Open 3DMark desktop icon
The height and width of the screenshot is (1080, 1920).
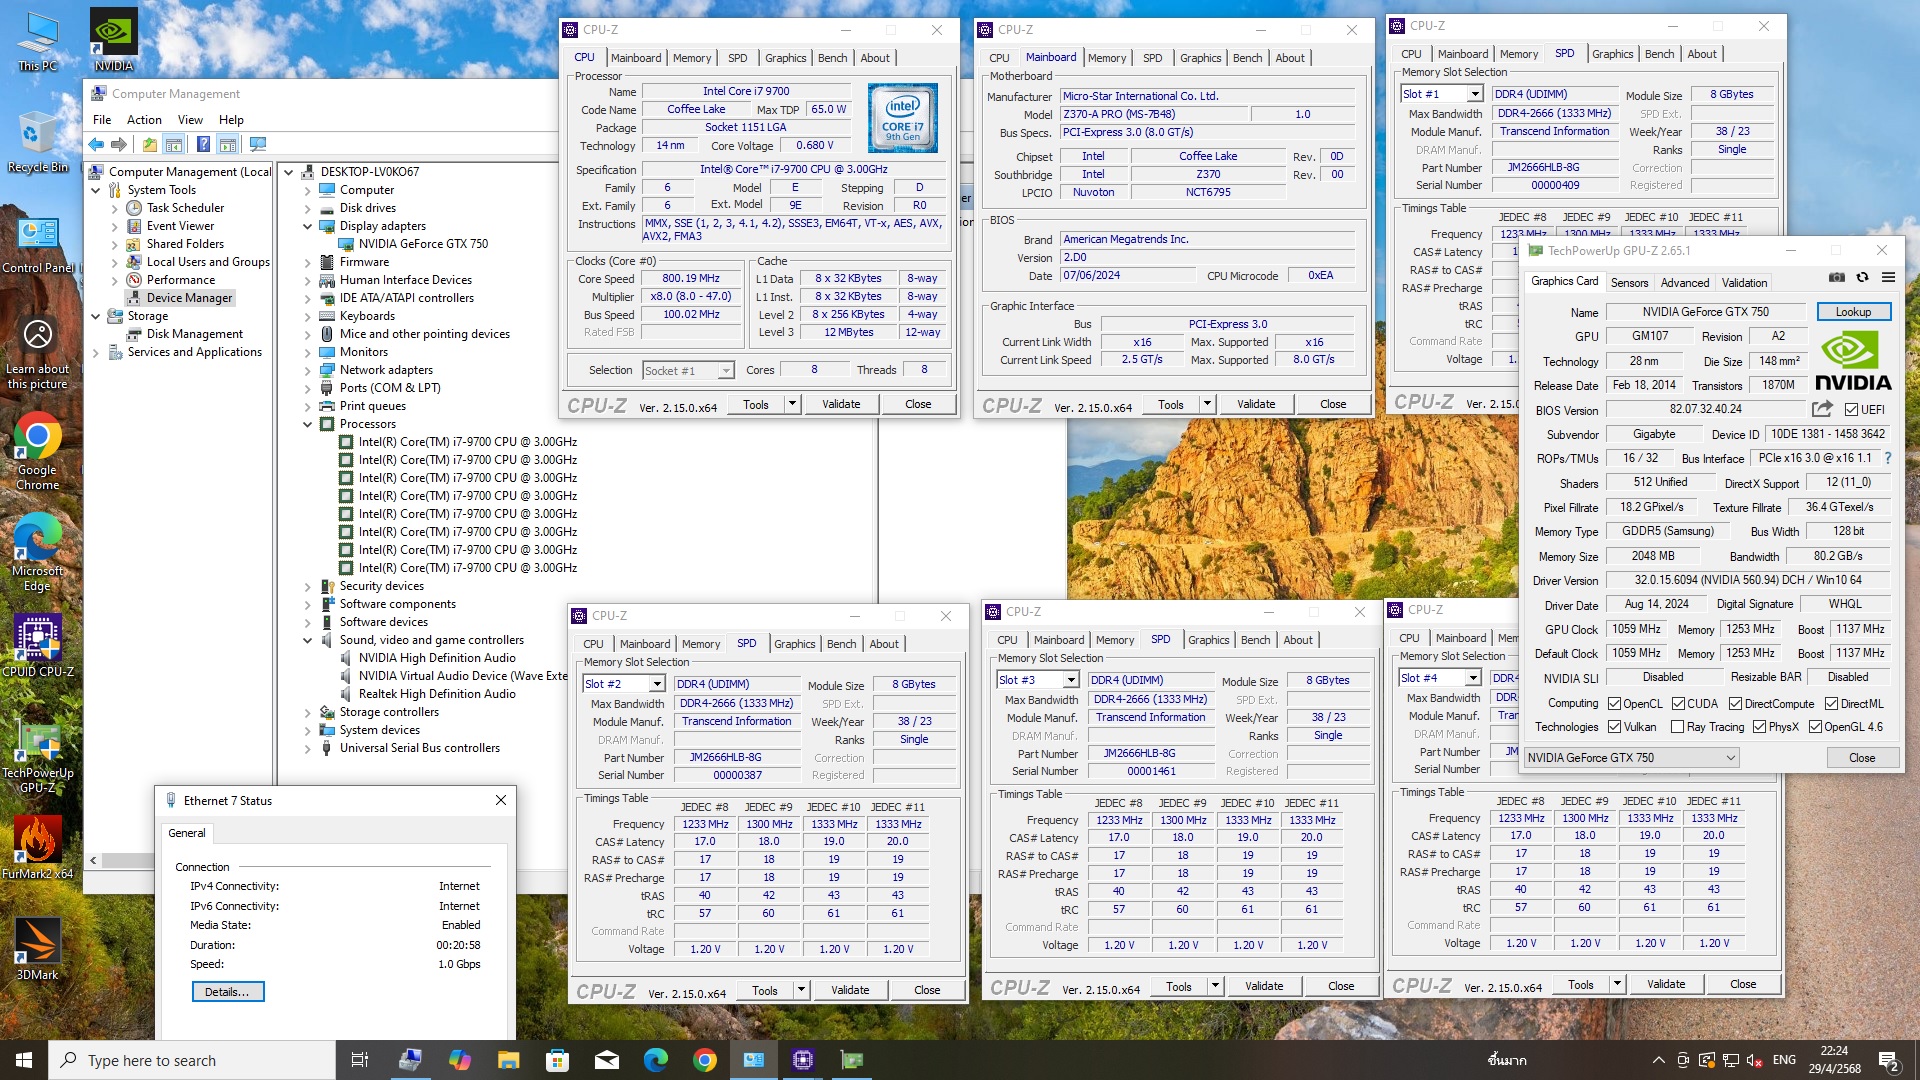38,948
